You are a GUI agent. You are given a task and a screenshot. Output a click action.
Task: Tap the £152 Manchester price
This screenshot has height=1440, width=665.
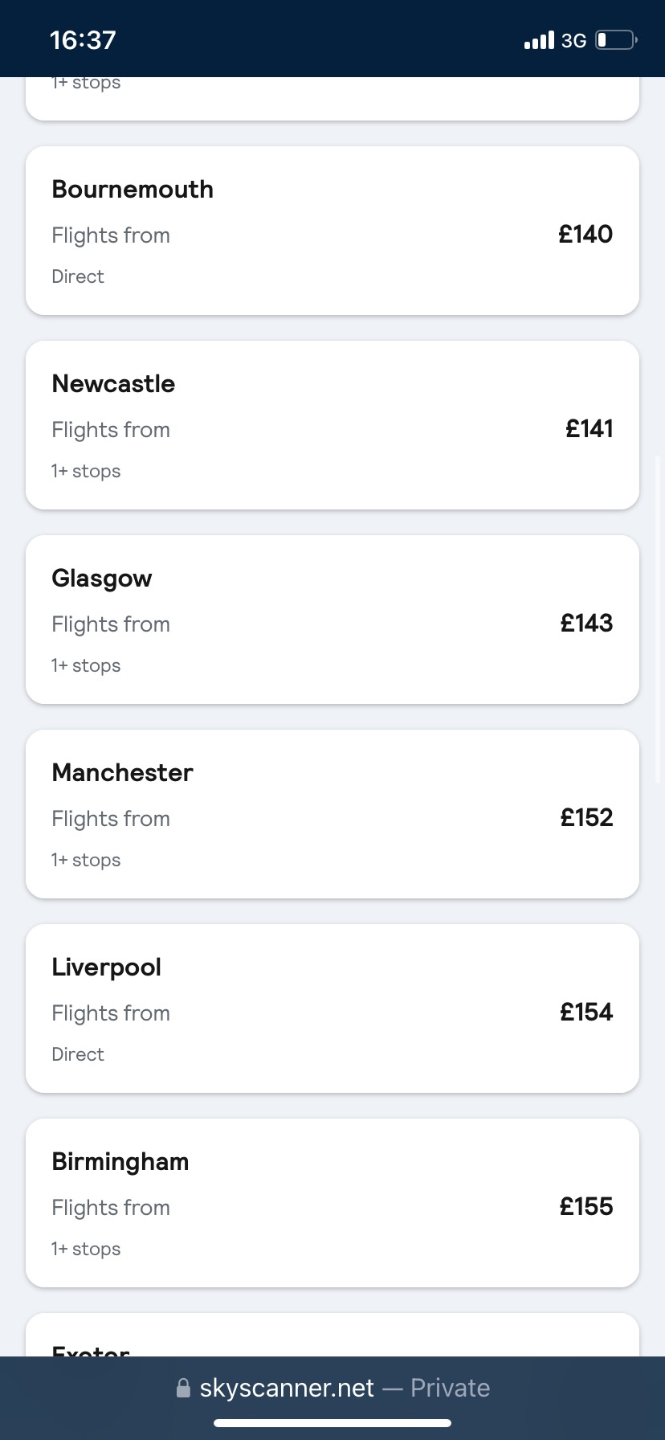[x=586, y=818]
